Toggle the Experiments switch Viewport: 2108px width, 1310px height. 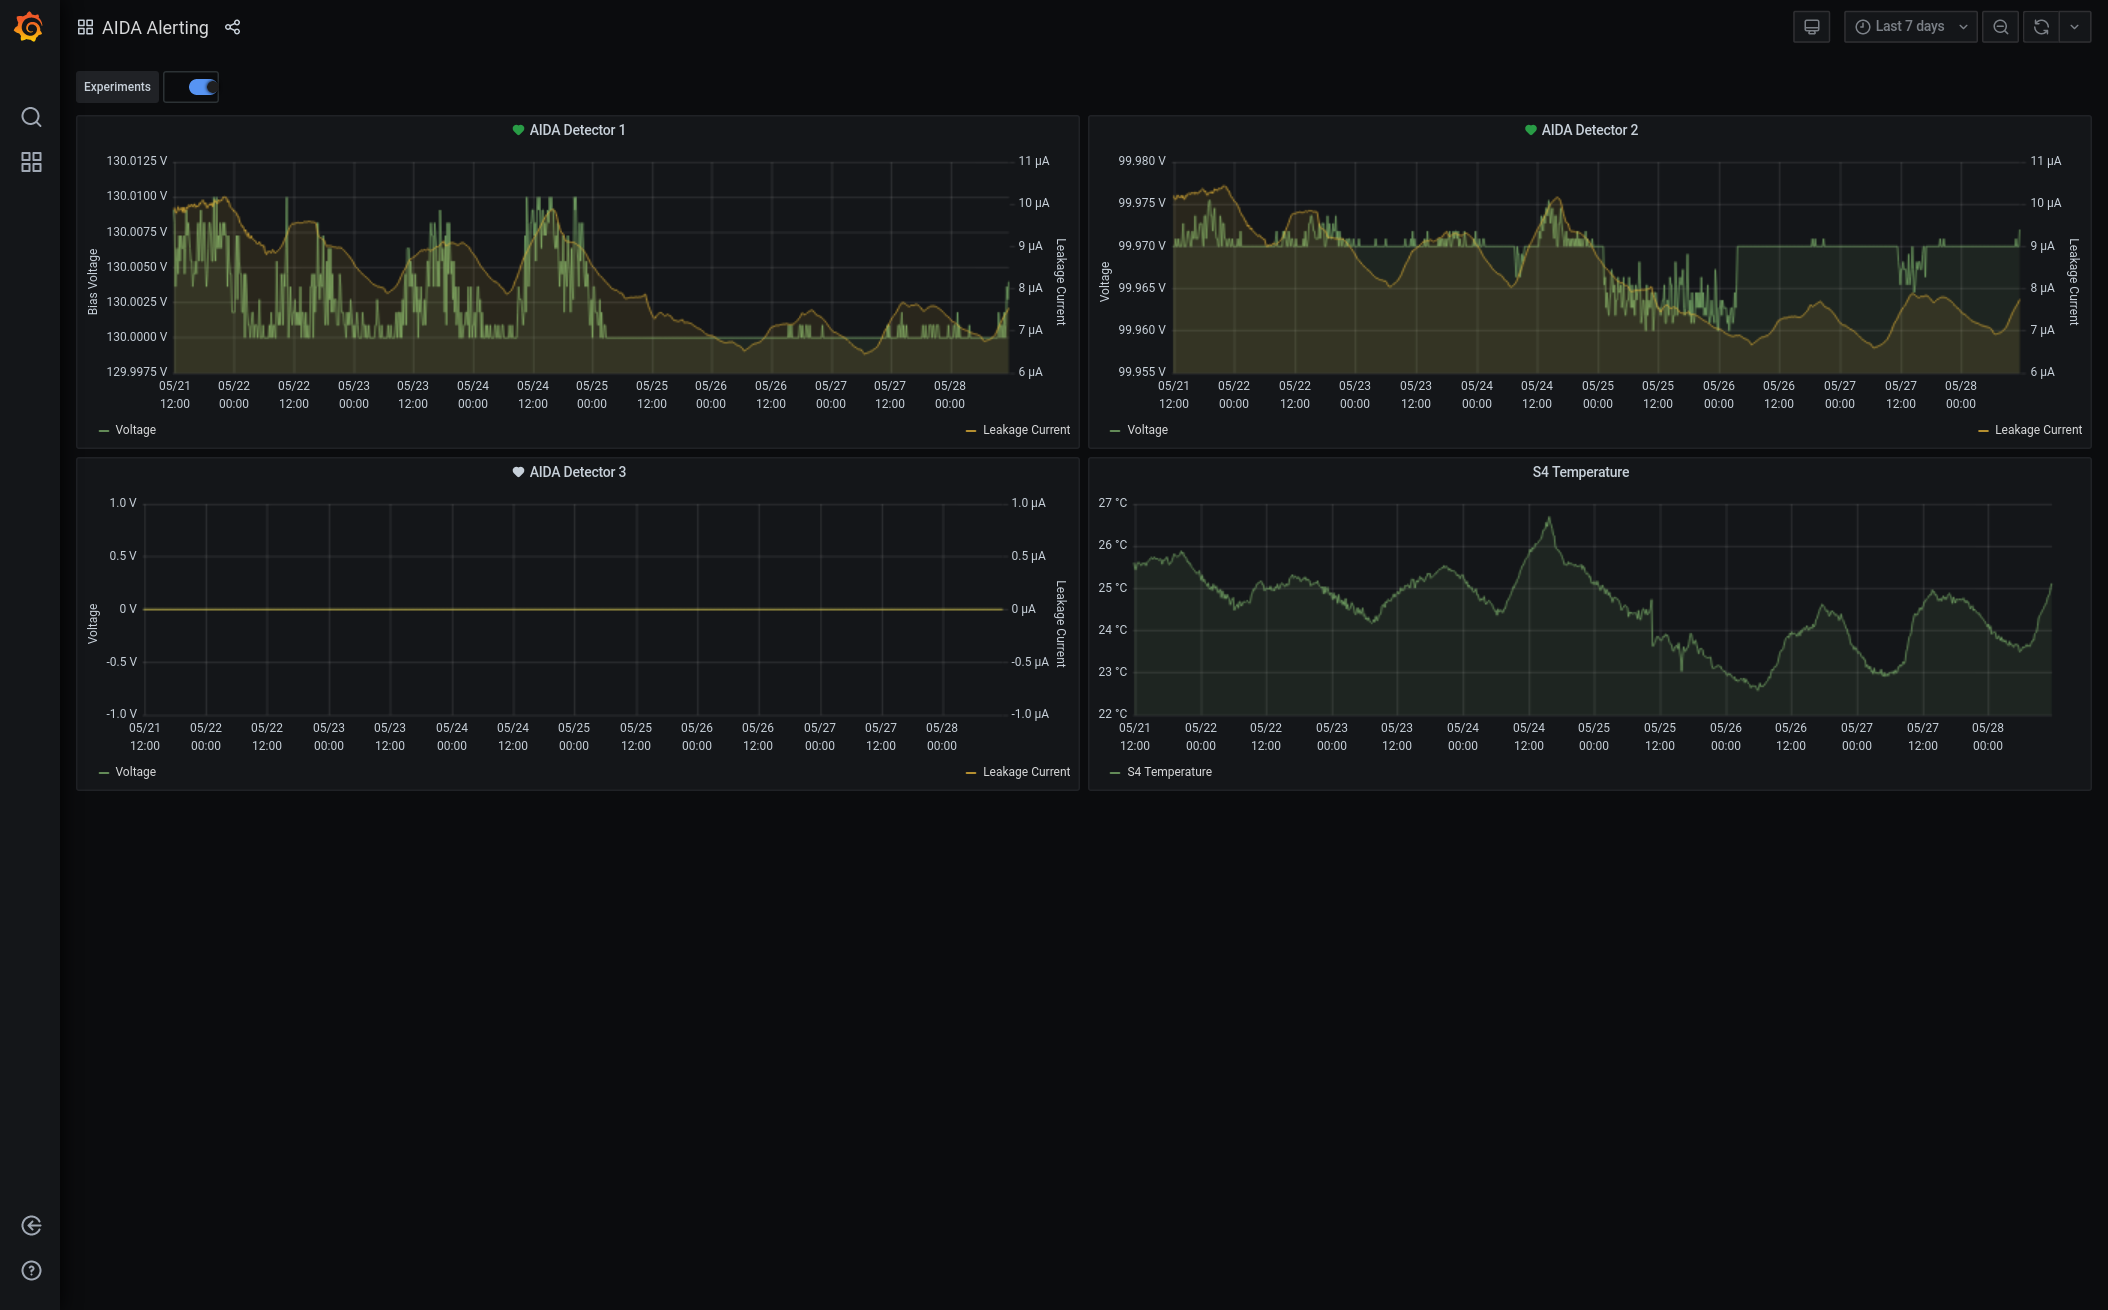point(202,87)
